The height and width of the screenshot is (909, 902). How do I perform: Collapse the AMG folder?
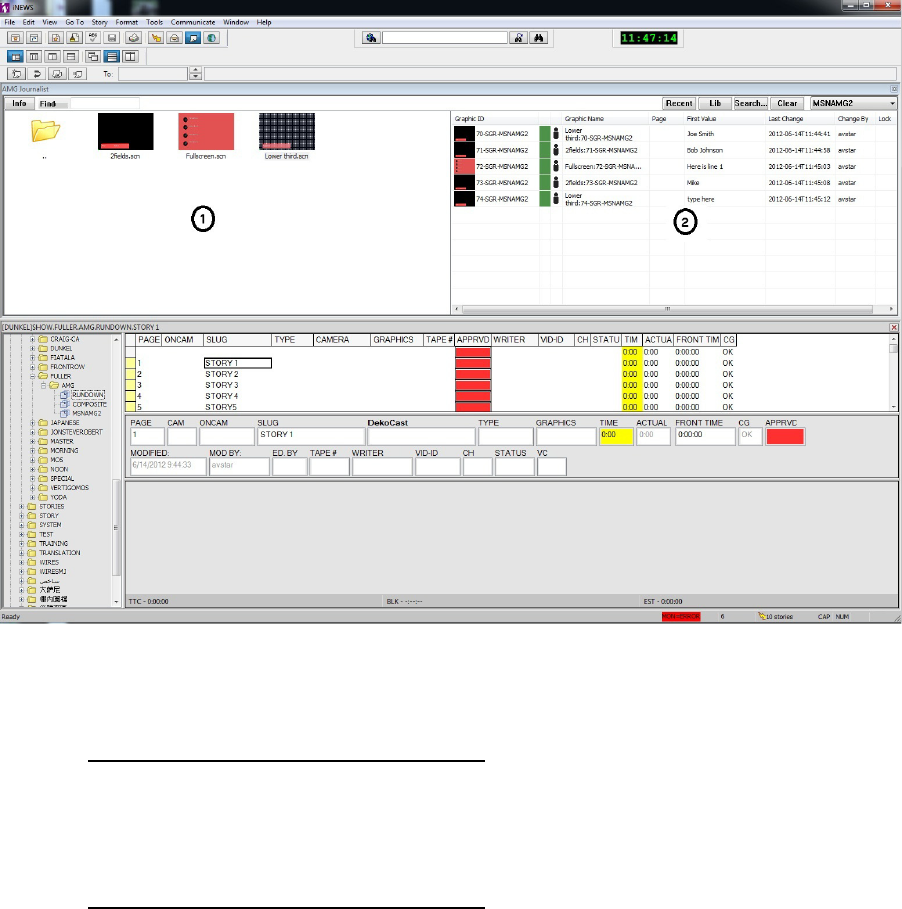coord(43,386)
